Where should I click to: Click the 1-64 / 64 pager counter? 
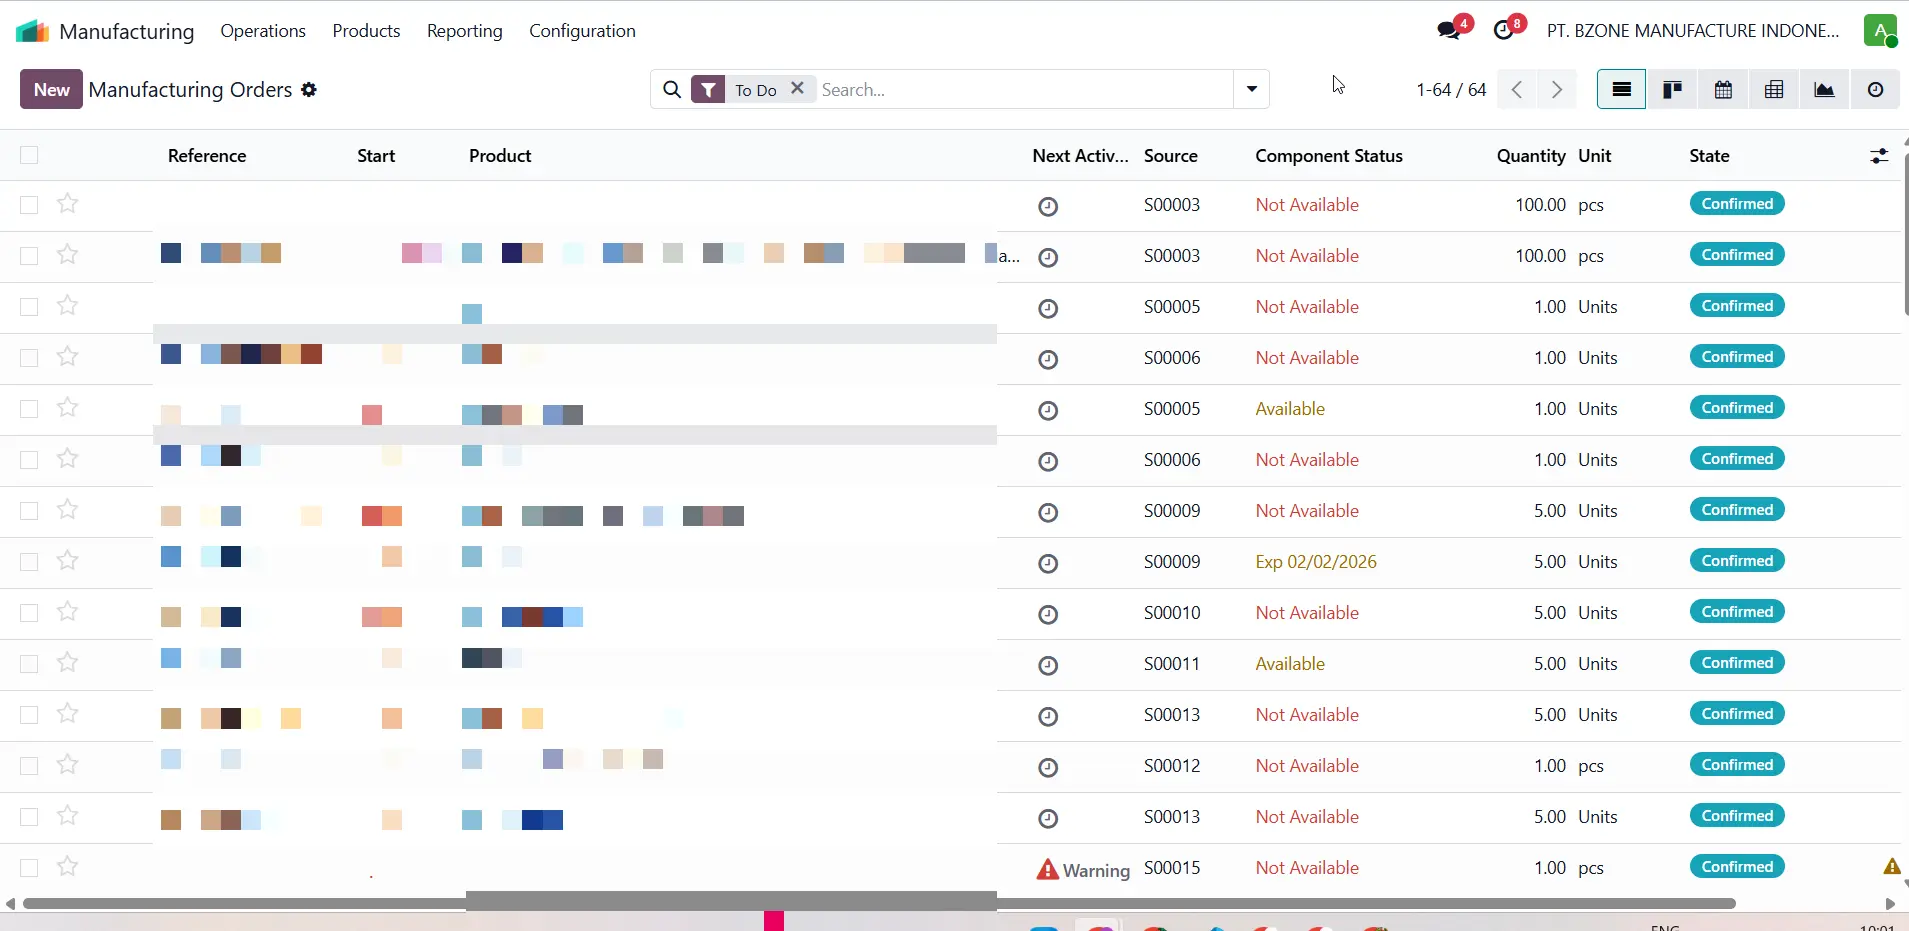coord(1451,90)
